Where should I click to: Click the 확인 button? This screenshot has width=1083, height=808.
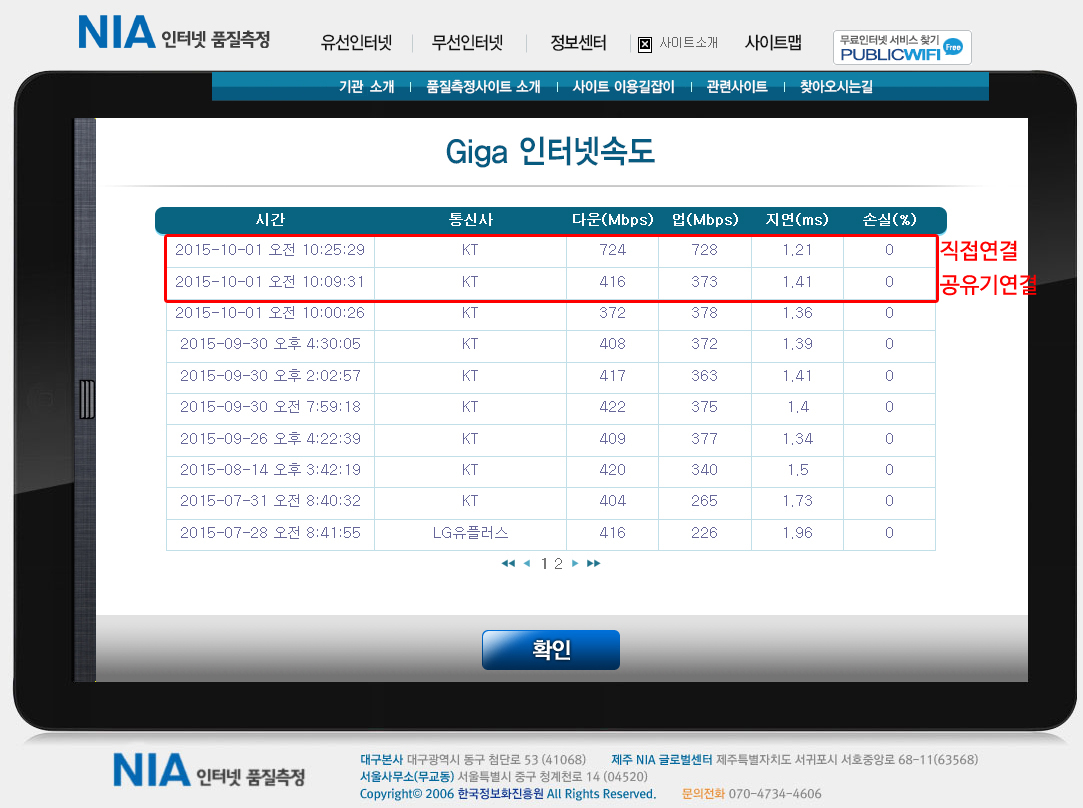(x=550, y=650)
